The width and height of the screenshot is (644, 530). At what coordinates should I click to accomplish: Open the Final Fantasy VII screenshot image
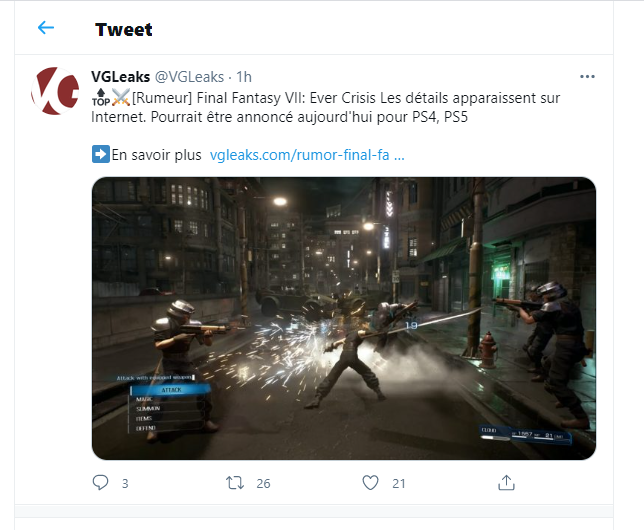(344, 318)
